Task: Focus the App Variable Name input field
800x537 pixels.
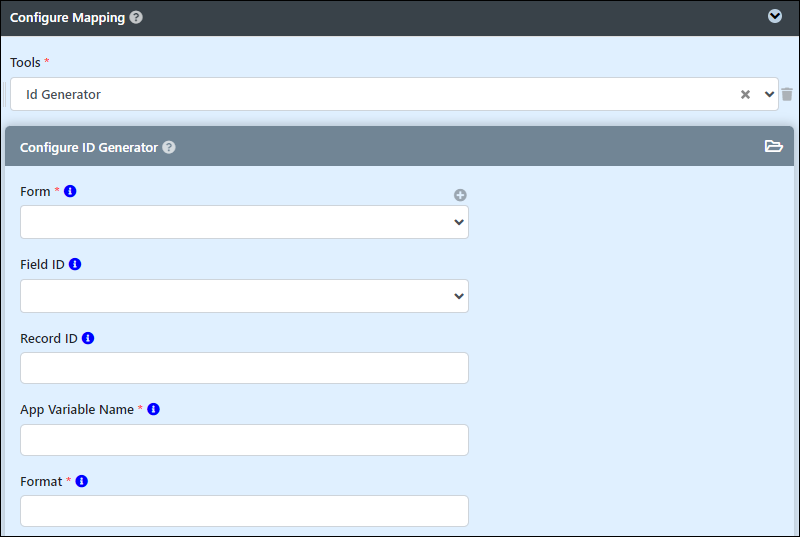Action: pos(244,440)
